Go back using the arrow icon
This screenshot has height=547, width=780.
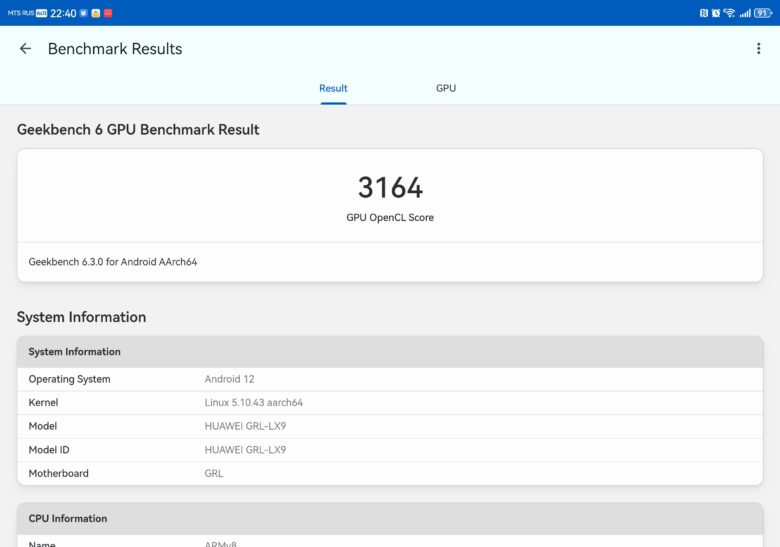pyautogui.click(x=25, y=49)
